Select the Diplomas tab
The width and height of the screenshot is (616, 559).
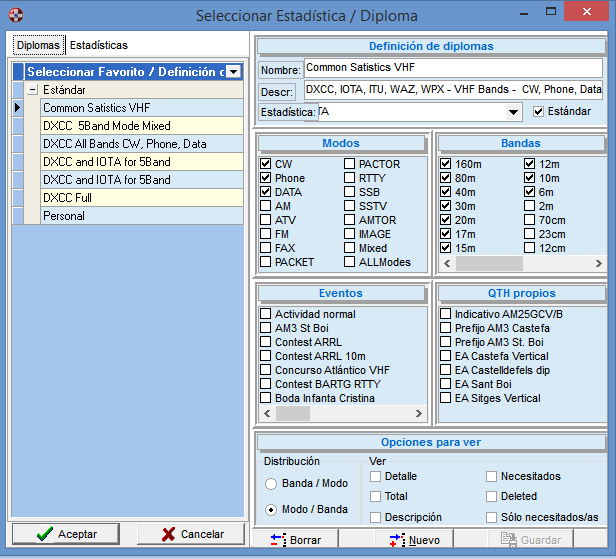38,45
